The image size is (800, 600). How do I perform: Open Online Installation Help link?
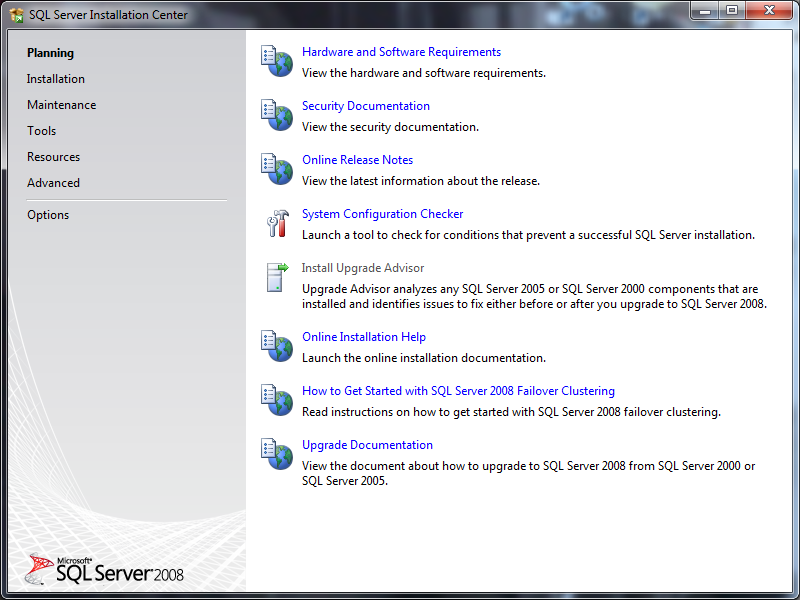click(x=364, y=337)
